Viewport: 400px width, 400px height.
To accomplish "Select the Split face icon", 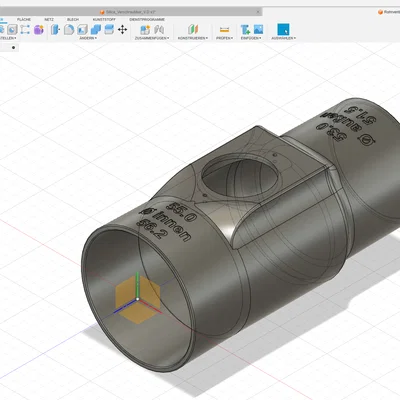I will pos(109,30).
